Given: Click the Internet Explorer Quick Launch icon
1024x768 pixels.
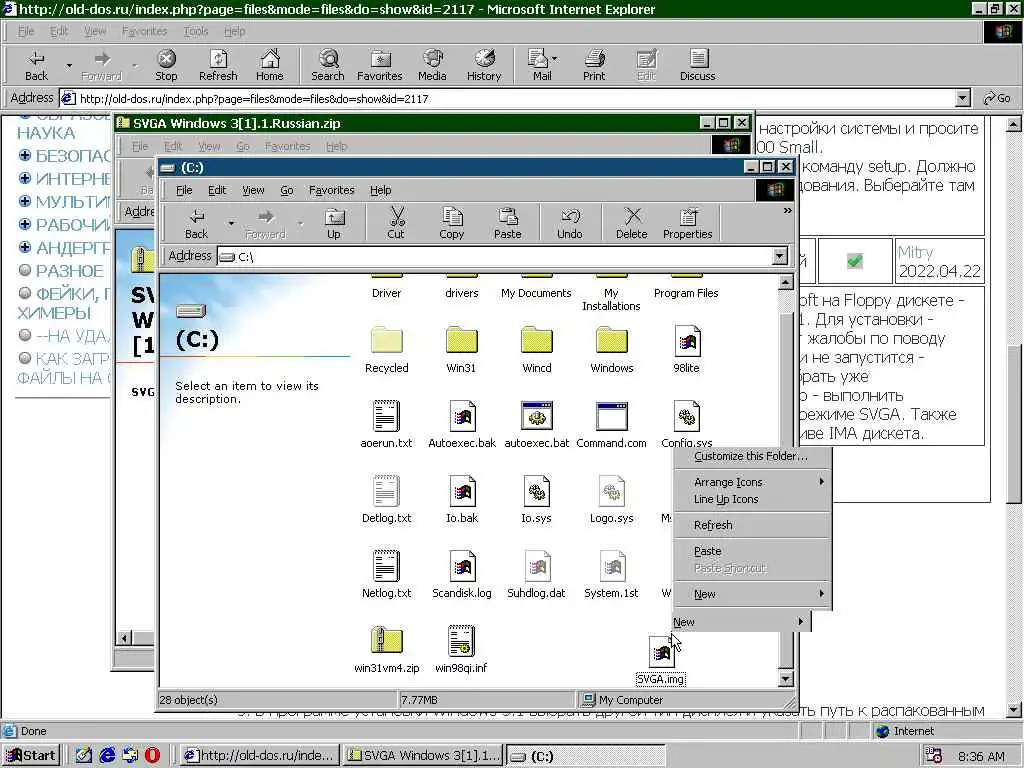Looking at the screenshot, I should click(107, 755).
